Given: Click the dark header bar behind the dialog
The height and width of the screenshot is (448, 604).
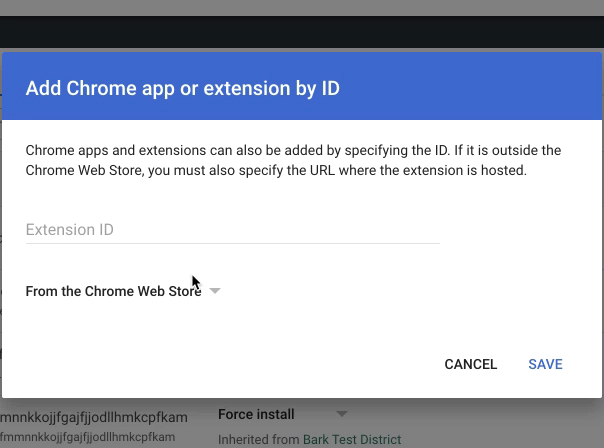Looking at the screenshot, I should tap(302, 32).
